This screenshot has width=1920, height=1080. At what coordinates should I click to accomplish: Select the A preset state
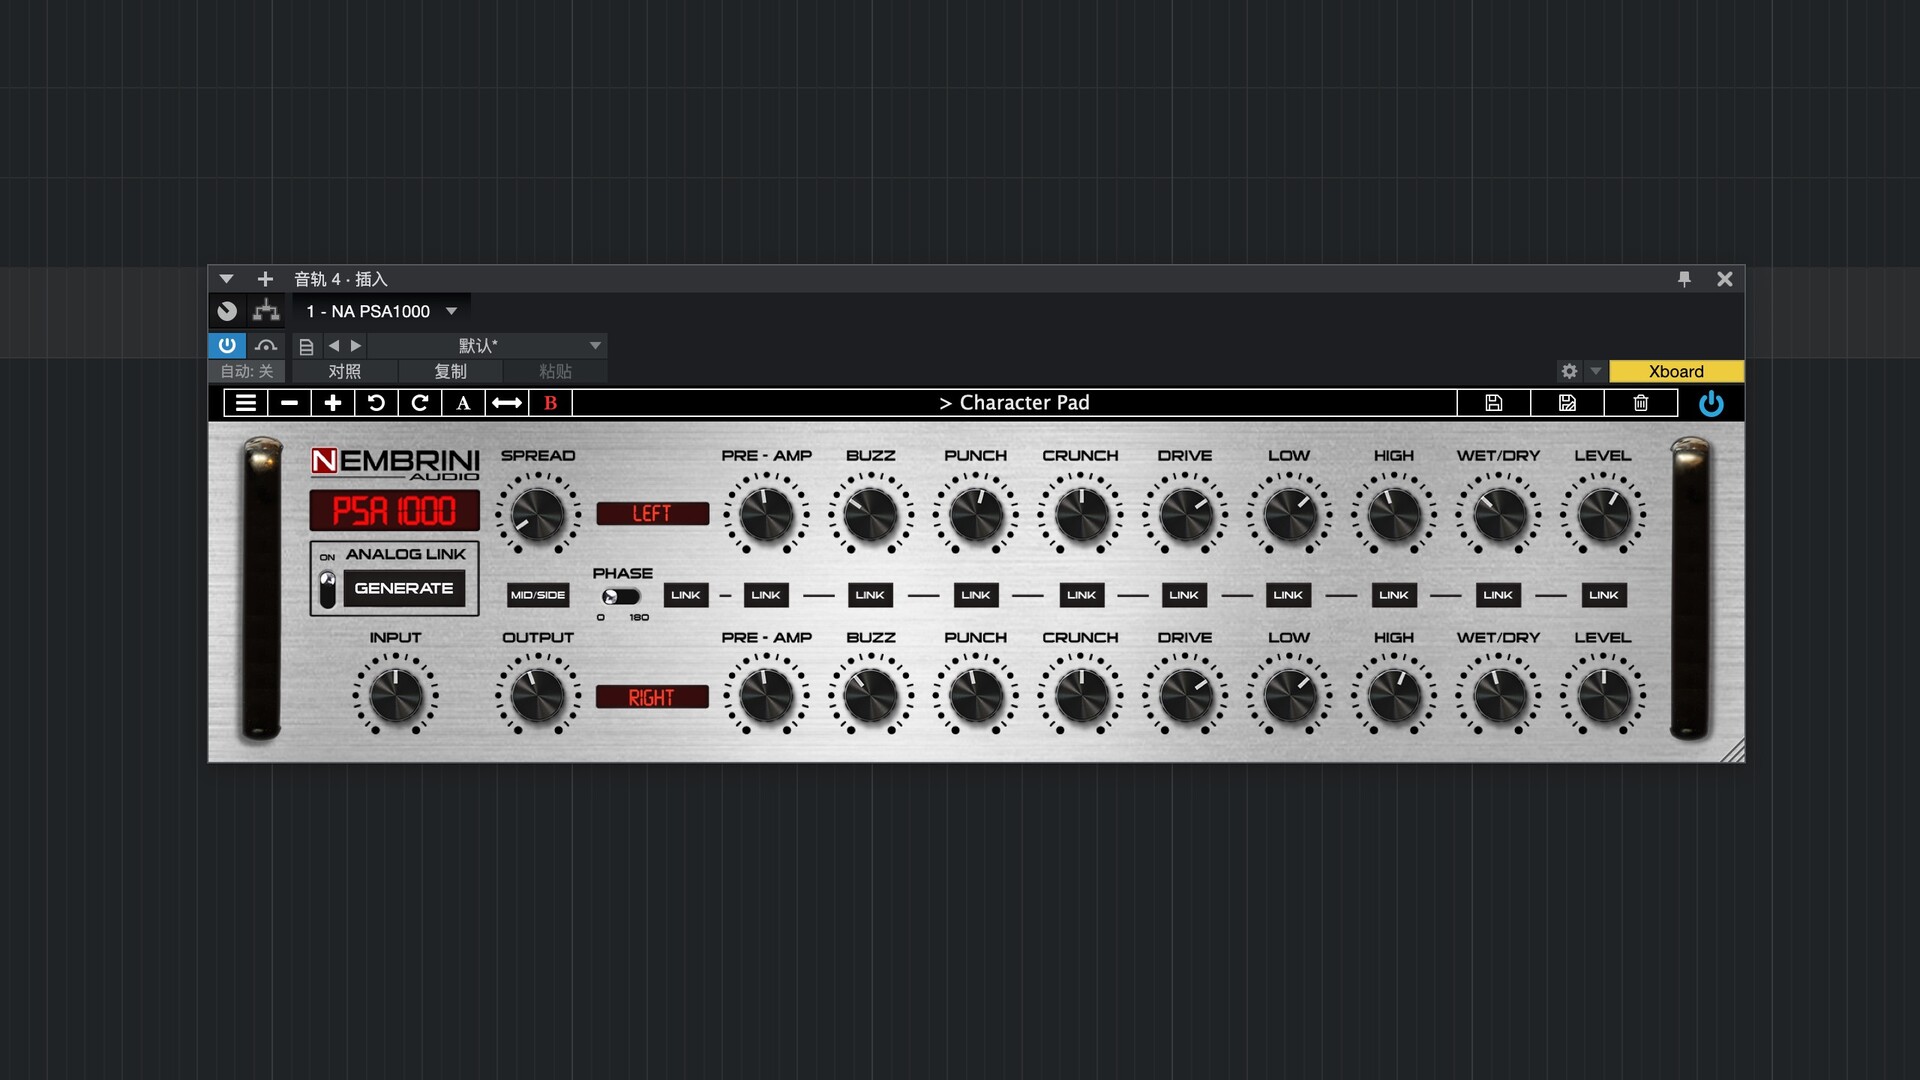click(463, 403)
